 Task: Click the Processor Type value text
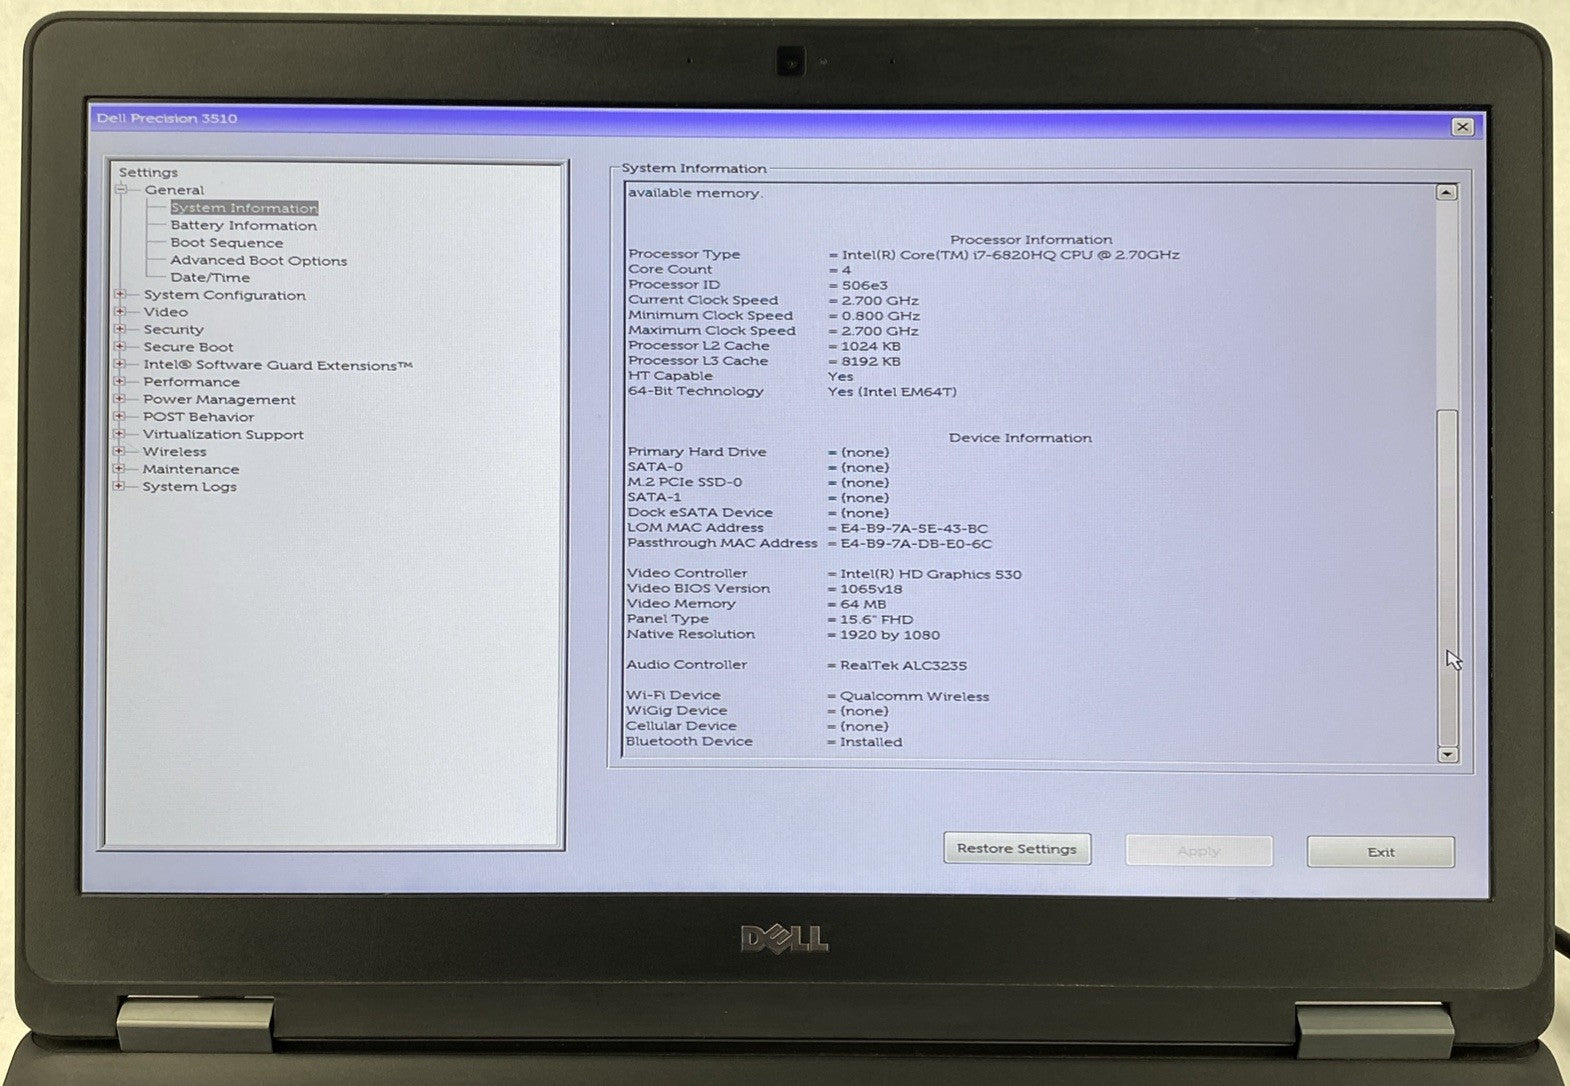click(x=1010, y=255)
